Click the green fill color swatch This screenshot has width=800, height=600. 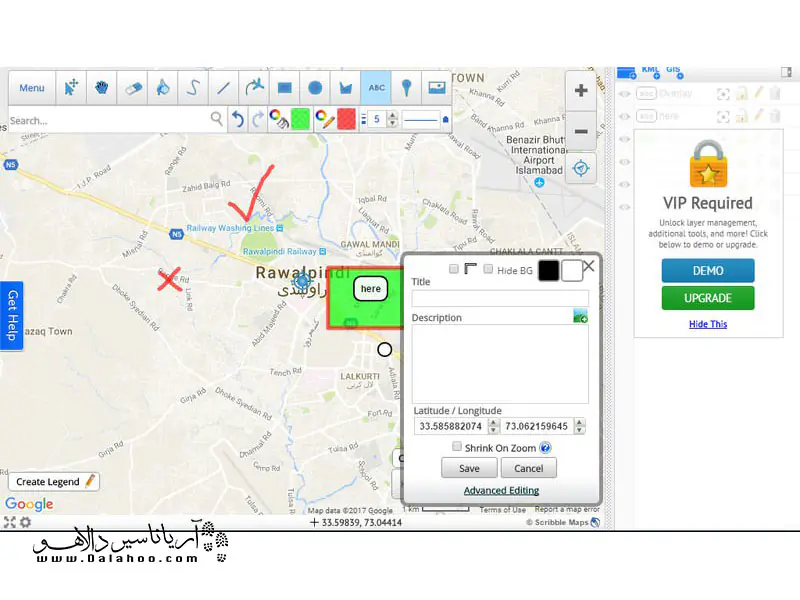click(300, 119)
